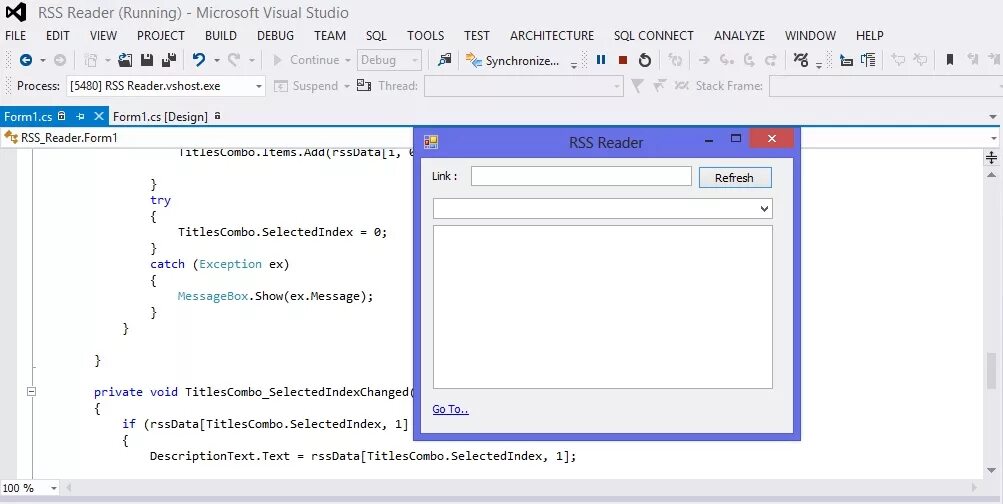This screenshot has height=504, width=1003.
Task: Click the Uncomment selection icon
Action: [920, 60]
